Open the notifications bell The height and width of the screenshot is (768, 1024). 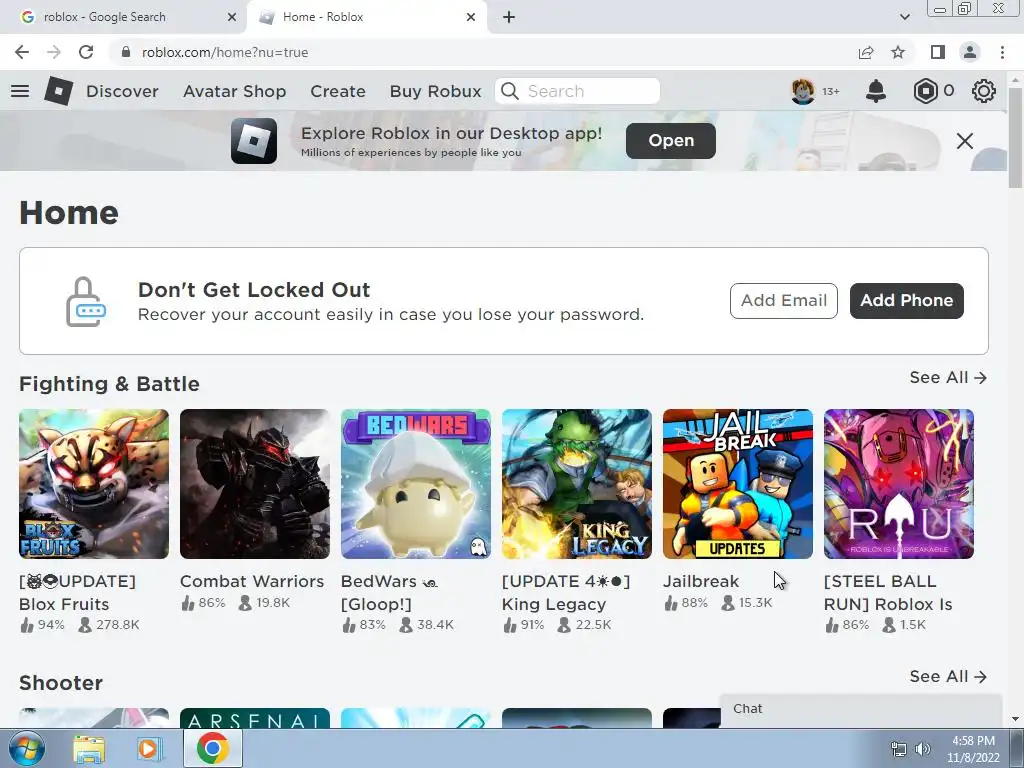876,91
